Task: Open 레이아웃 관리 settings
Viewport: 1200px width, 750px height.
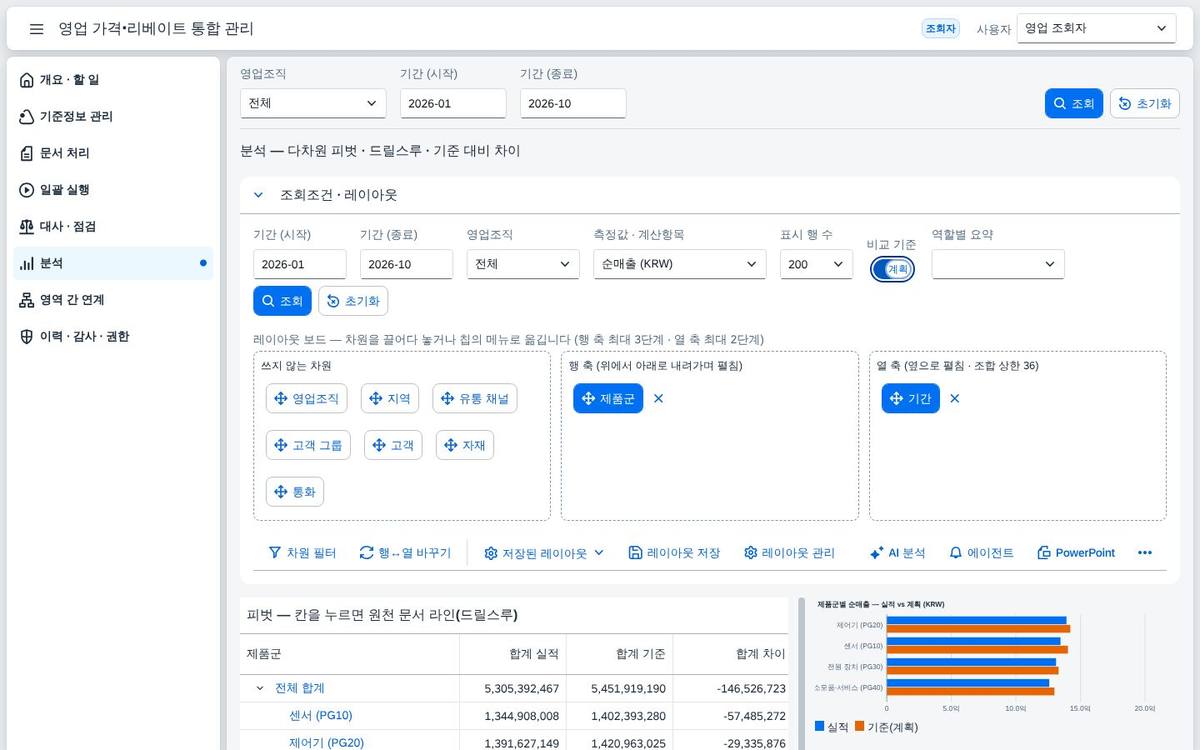Action: click(789, 553)
